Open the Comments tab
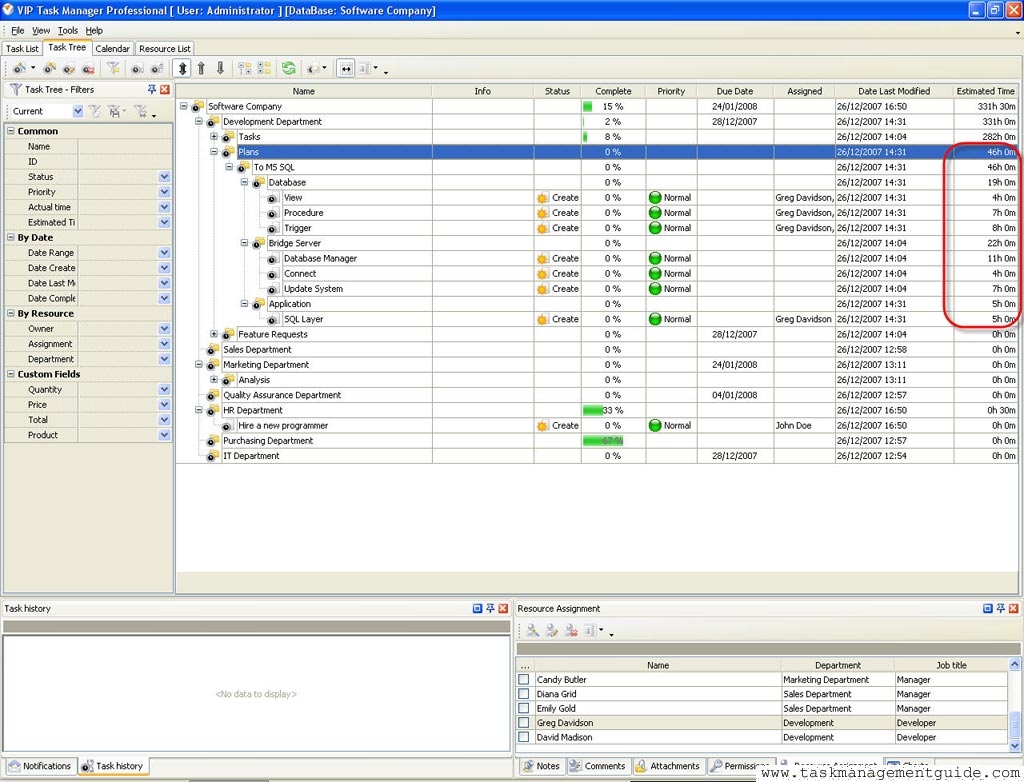 click(x=598, y=766)
